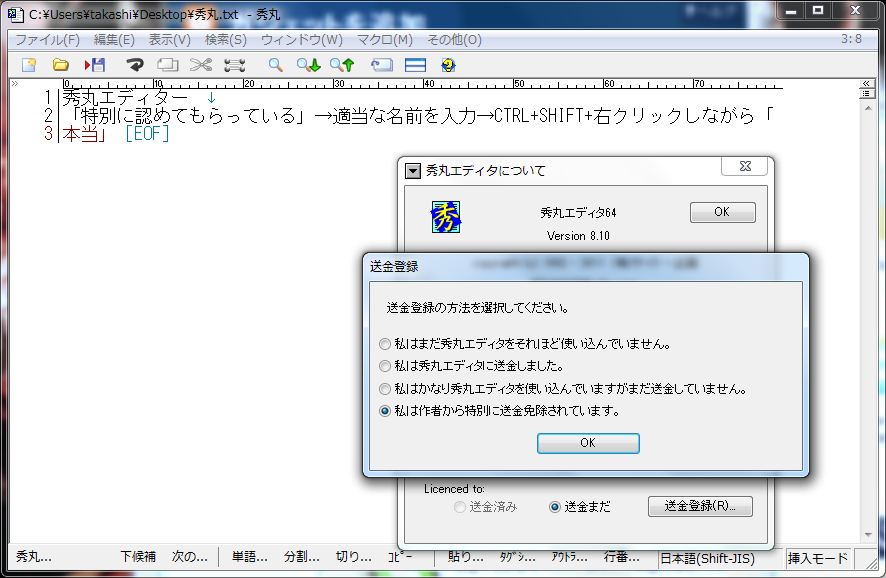Click the Copy toolbar icon
This screenshot has height=578, width=886.
click(167, 65)
